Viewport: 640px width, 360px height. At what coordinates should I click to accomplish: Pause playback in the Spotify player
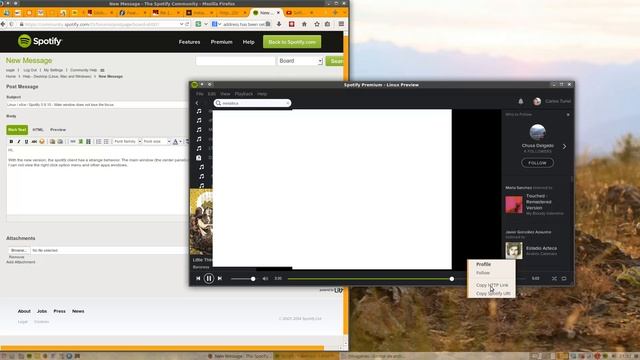(x=209, y=278)
